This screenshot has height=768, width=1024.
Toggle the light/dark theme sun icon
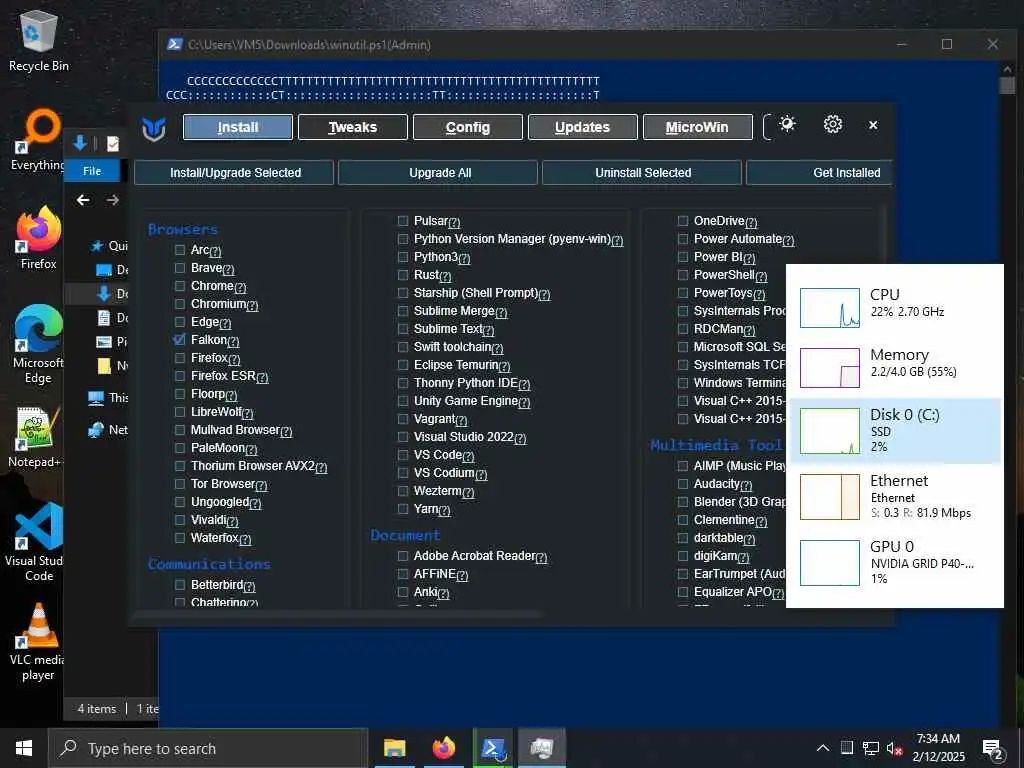pos(787,124)
